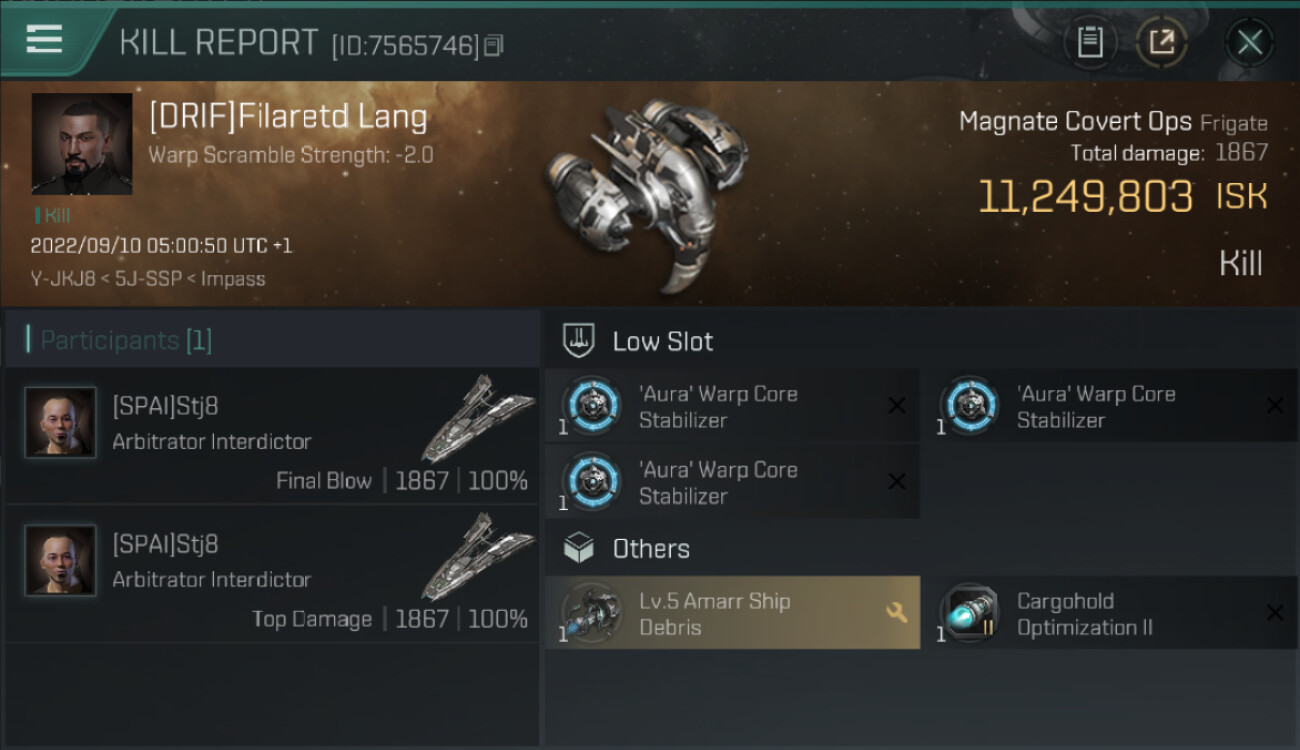This screenshot has width=1300, height=750.
Task: Click the Others section cube icon
Action: 580,548
